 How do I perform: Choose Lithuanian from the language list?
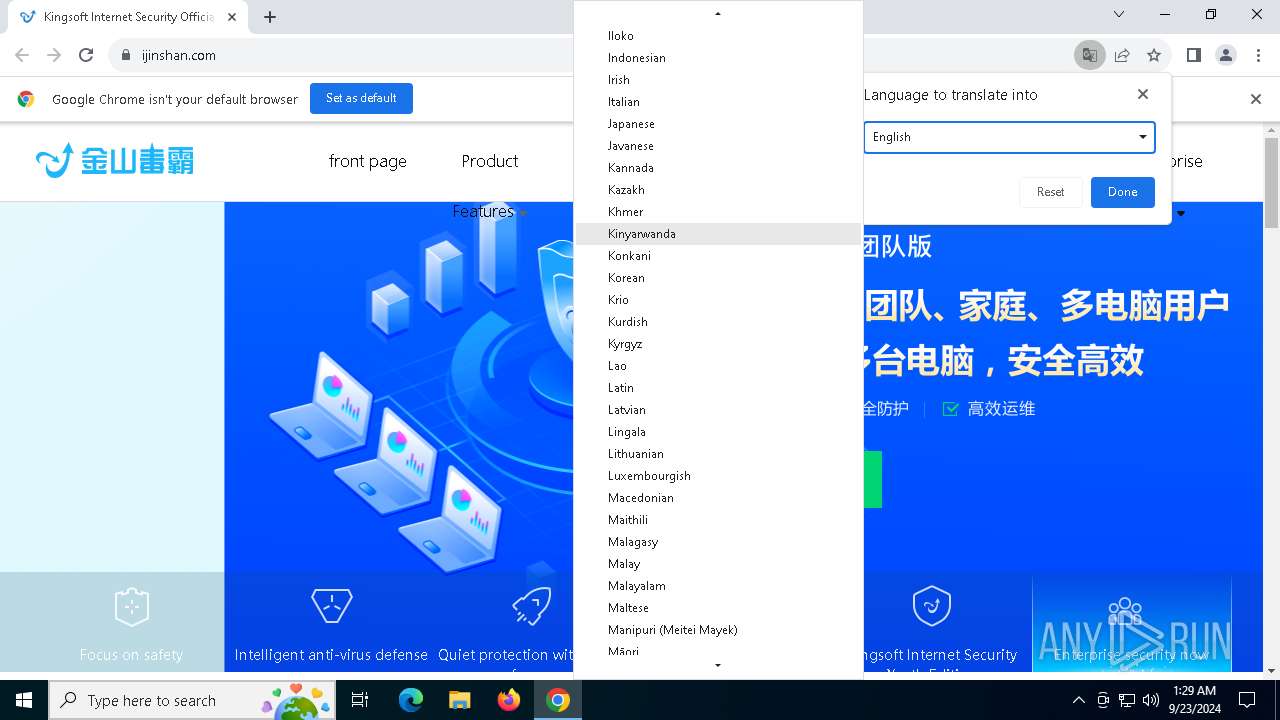coord(718,454)
